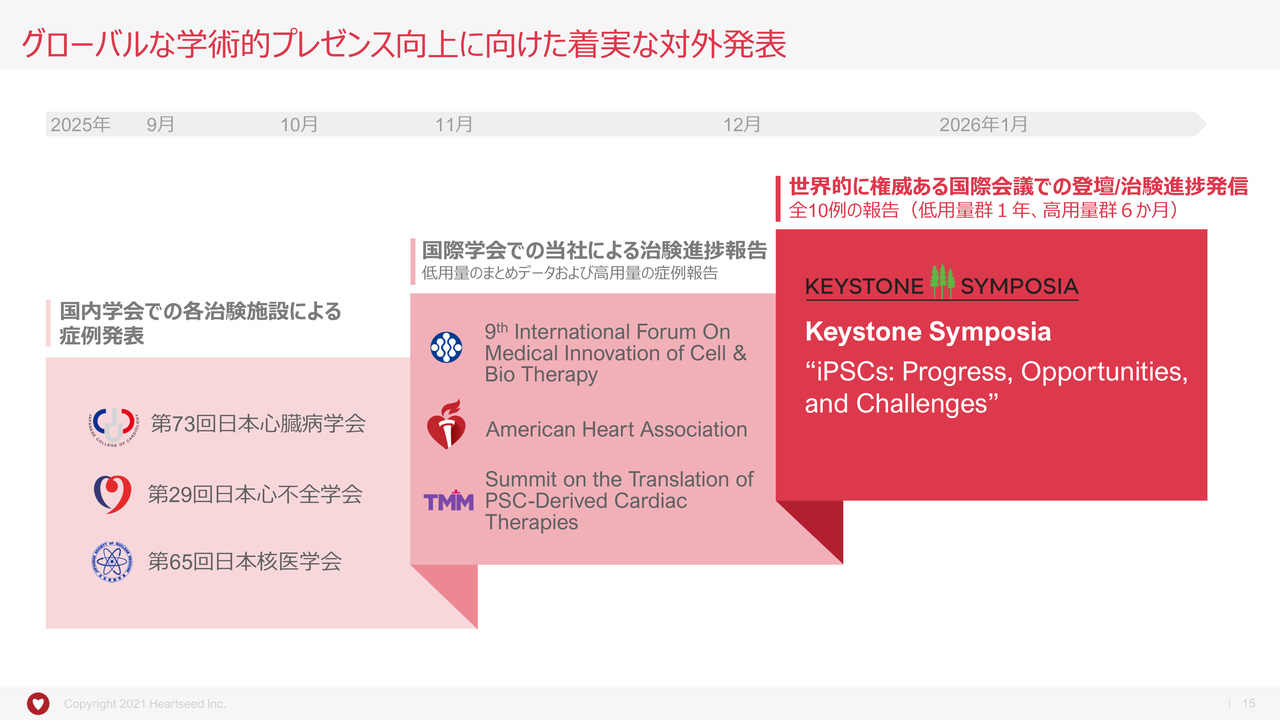Click the 第73回日本心臓病学会 text

pos(258,424)
